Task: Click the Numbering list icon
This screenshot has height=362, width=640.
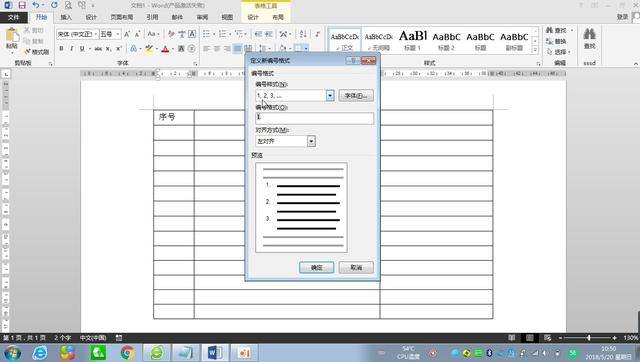Action: [x=222, y=34]
